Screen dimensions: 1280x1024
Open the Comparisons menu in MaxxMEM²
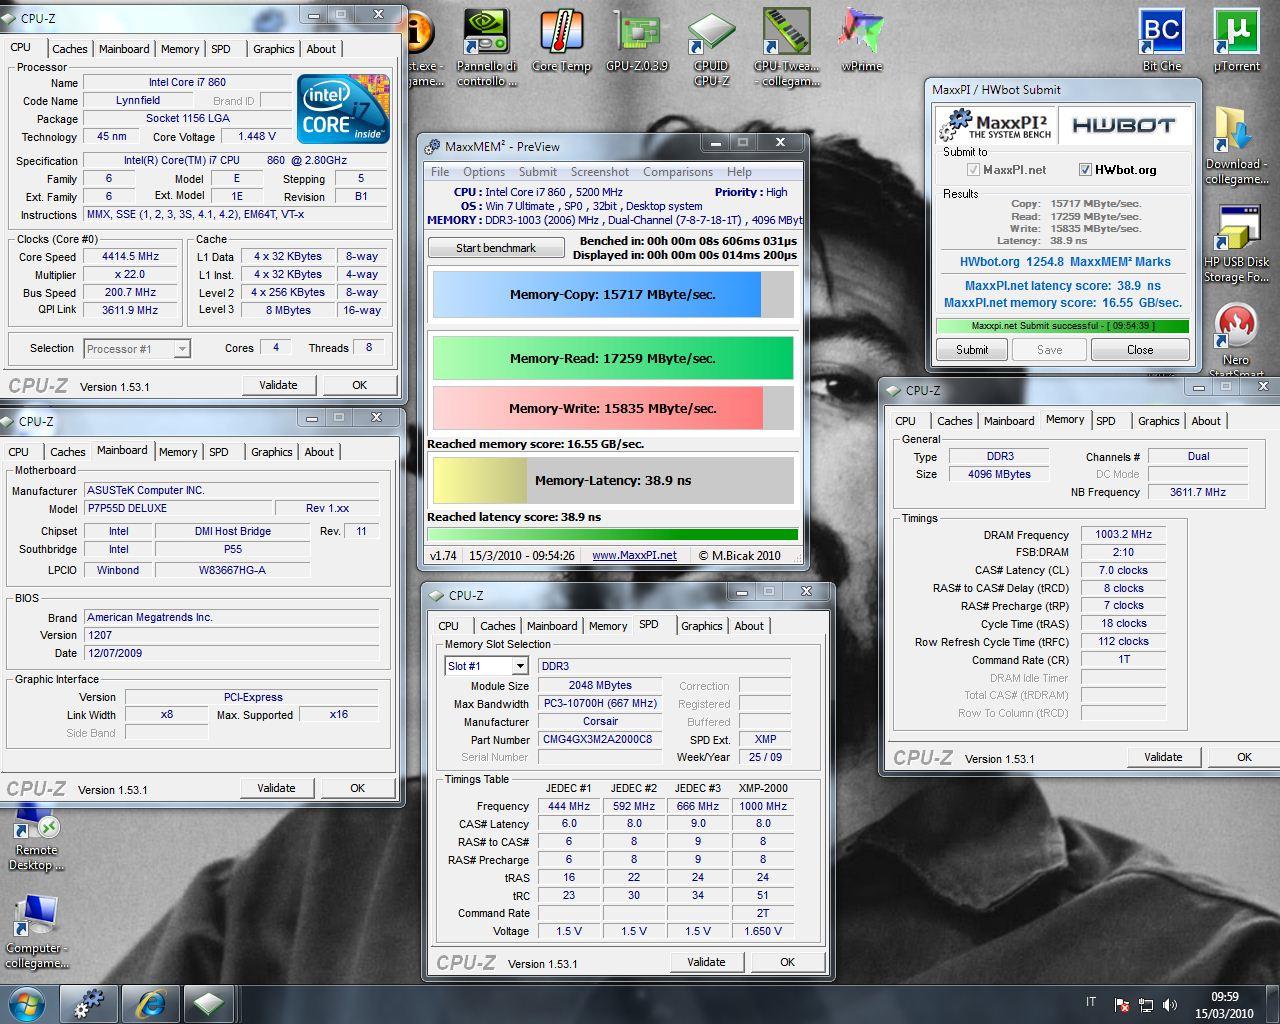click(678, 172)
